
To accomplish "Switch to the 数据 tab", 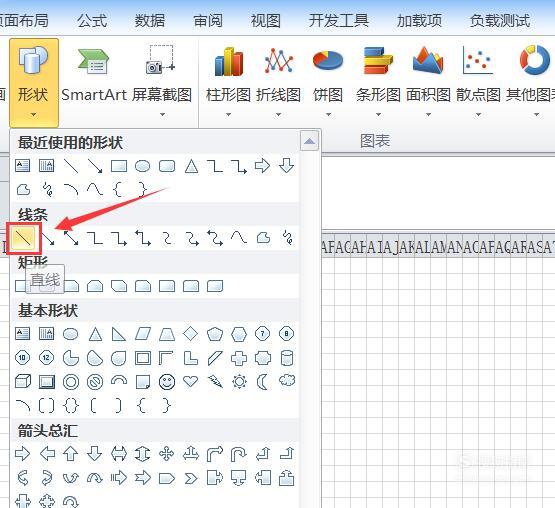I will pyautogui.click(x=150, y=21).
